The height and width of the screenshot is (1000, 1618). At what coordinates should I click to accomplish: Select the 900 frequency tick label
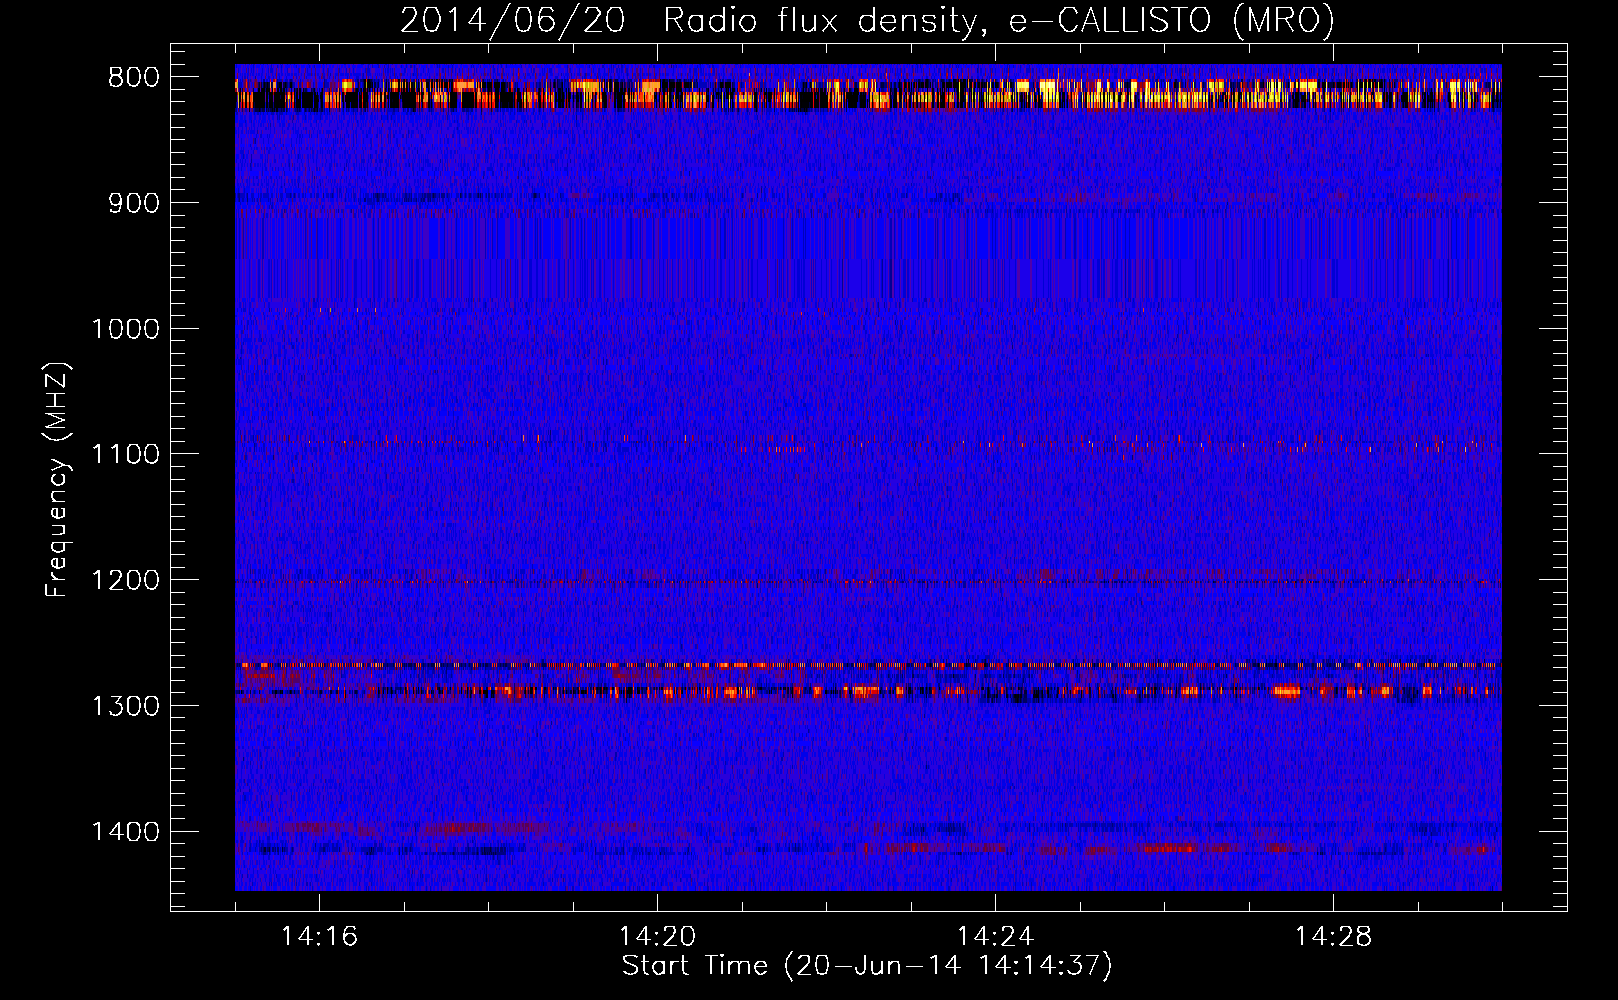134,203
